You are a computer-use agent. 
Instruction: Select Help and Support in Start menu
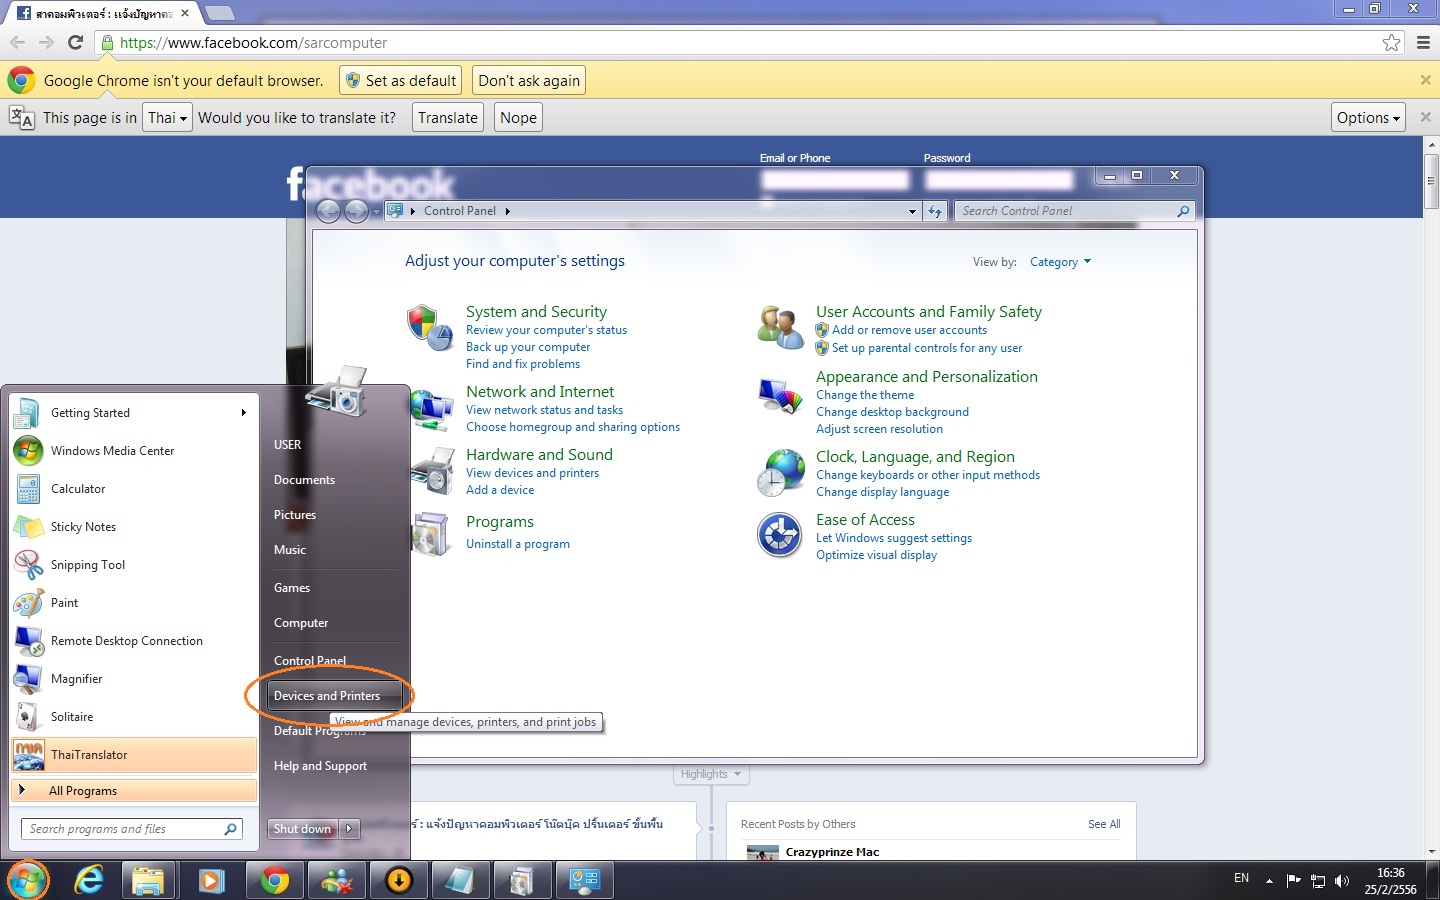pyautogui.click(x=320, y=766)
